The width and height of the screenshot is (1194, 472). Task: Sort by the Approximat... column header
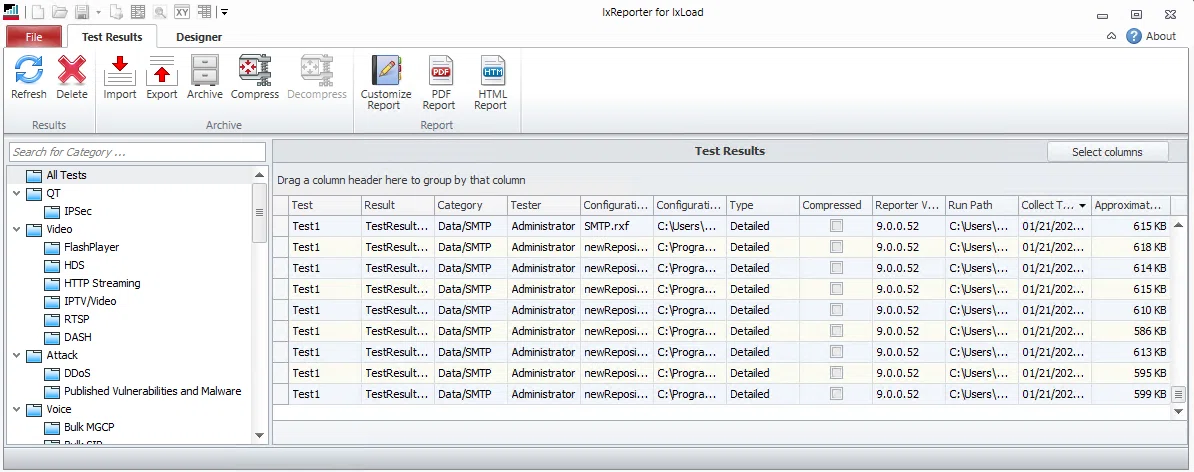click(x=1129, y=205)
